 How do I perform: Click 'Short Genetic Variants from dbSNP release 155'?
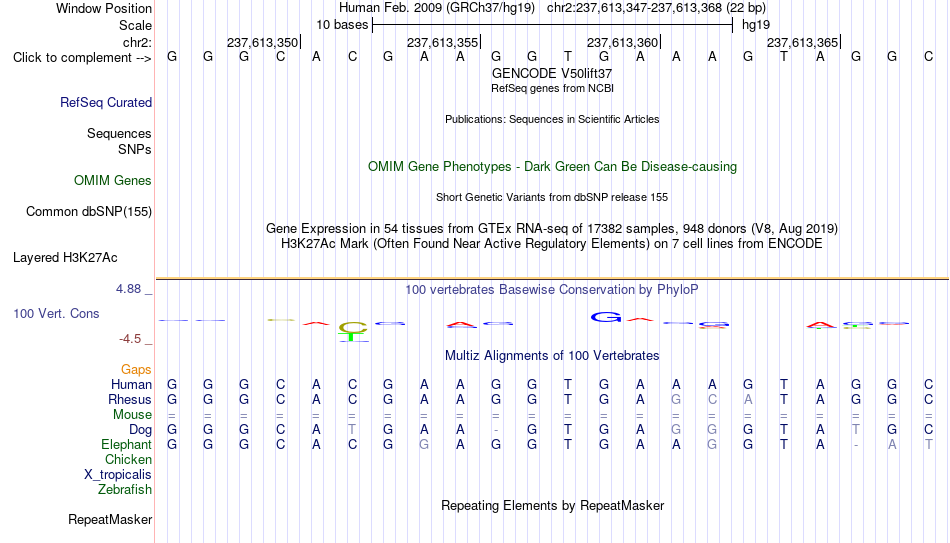click(x=552, y=197)
